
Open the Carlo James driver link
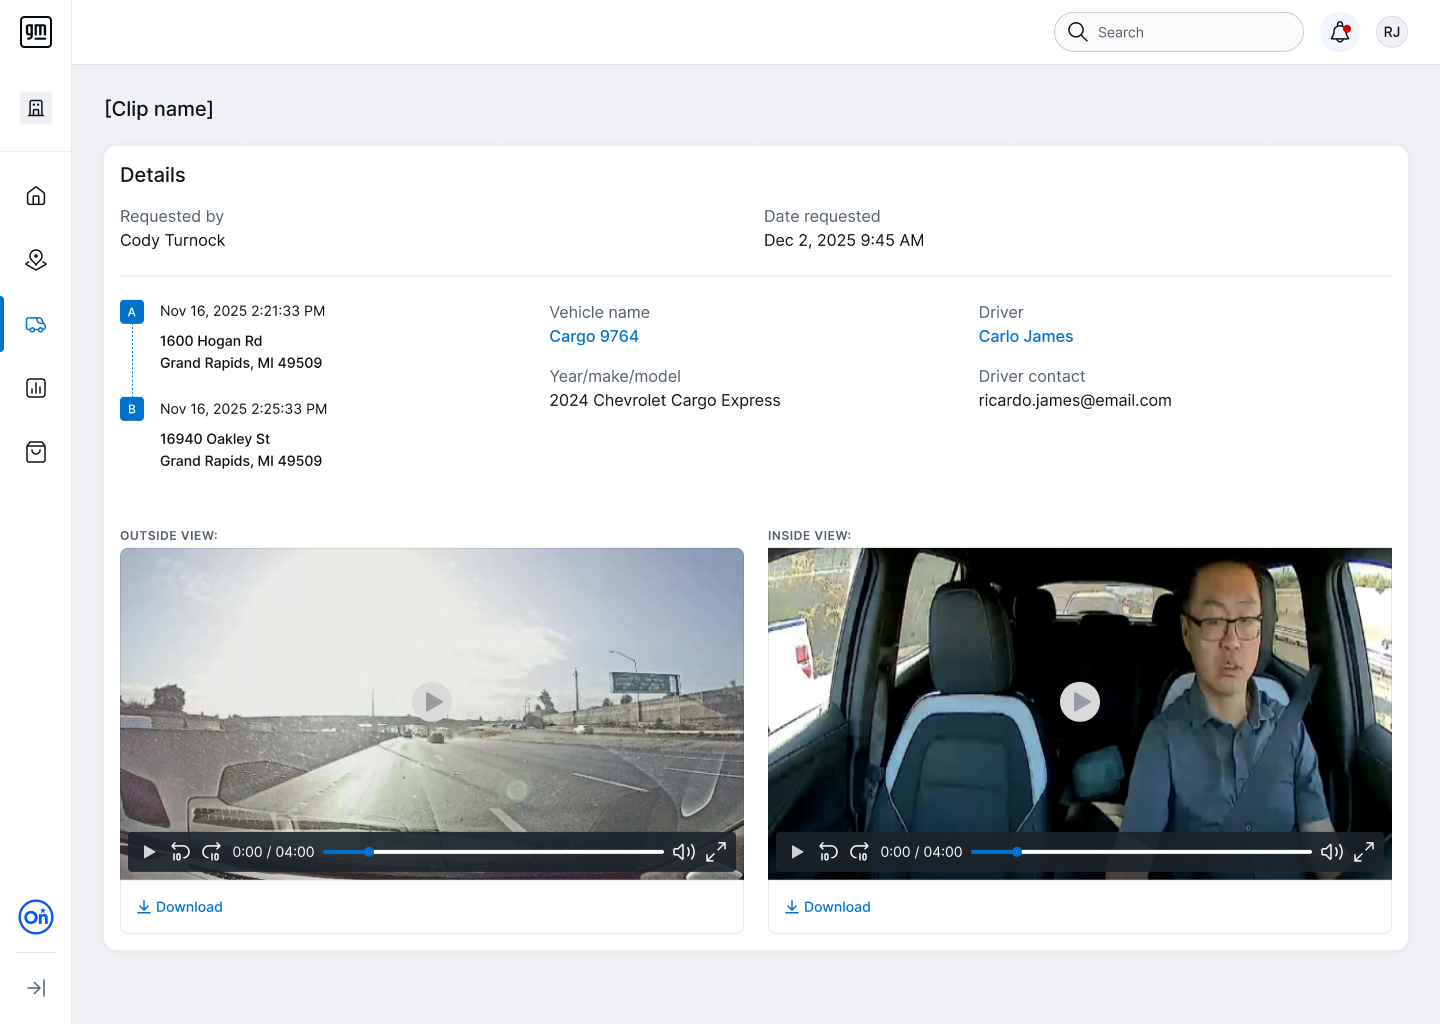1026,336
